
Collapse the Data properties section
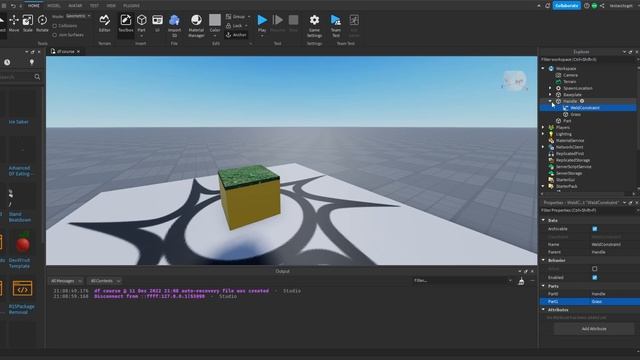[543, 220]
